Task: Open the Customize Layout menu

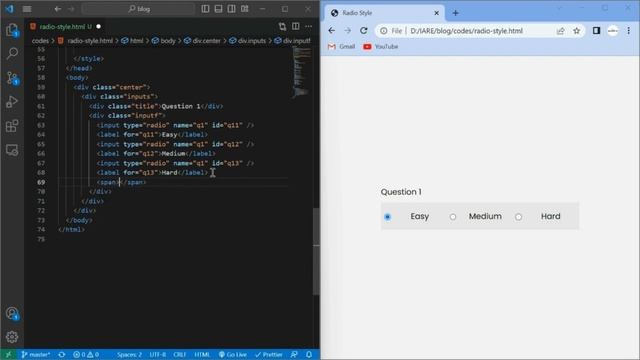Action: click(244, 9)
